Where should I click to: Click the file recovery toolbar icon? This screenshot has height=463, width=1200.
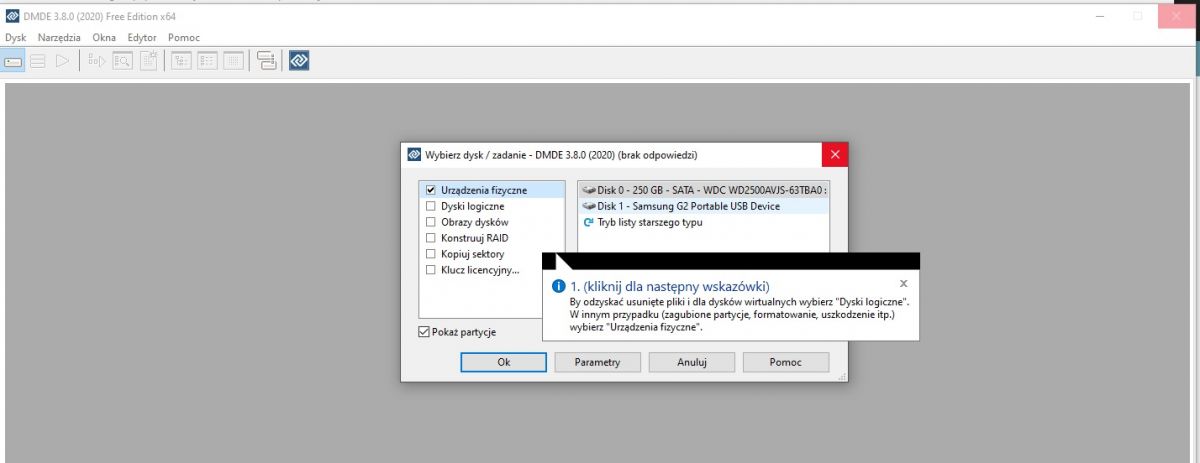coord(97,61)
